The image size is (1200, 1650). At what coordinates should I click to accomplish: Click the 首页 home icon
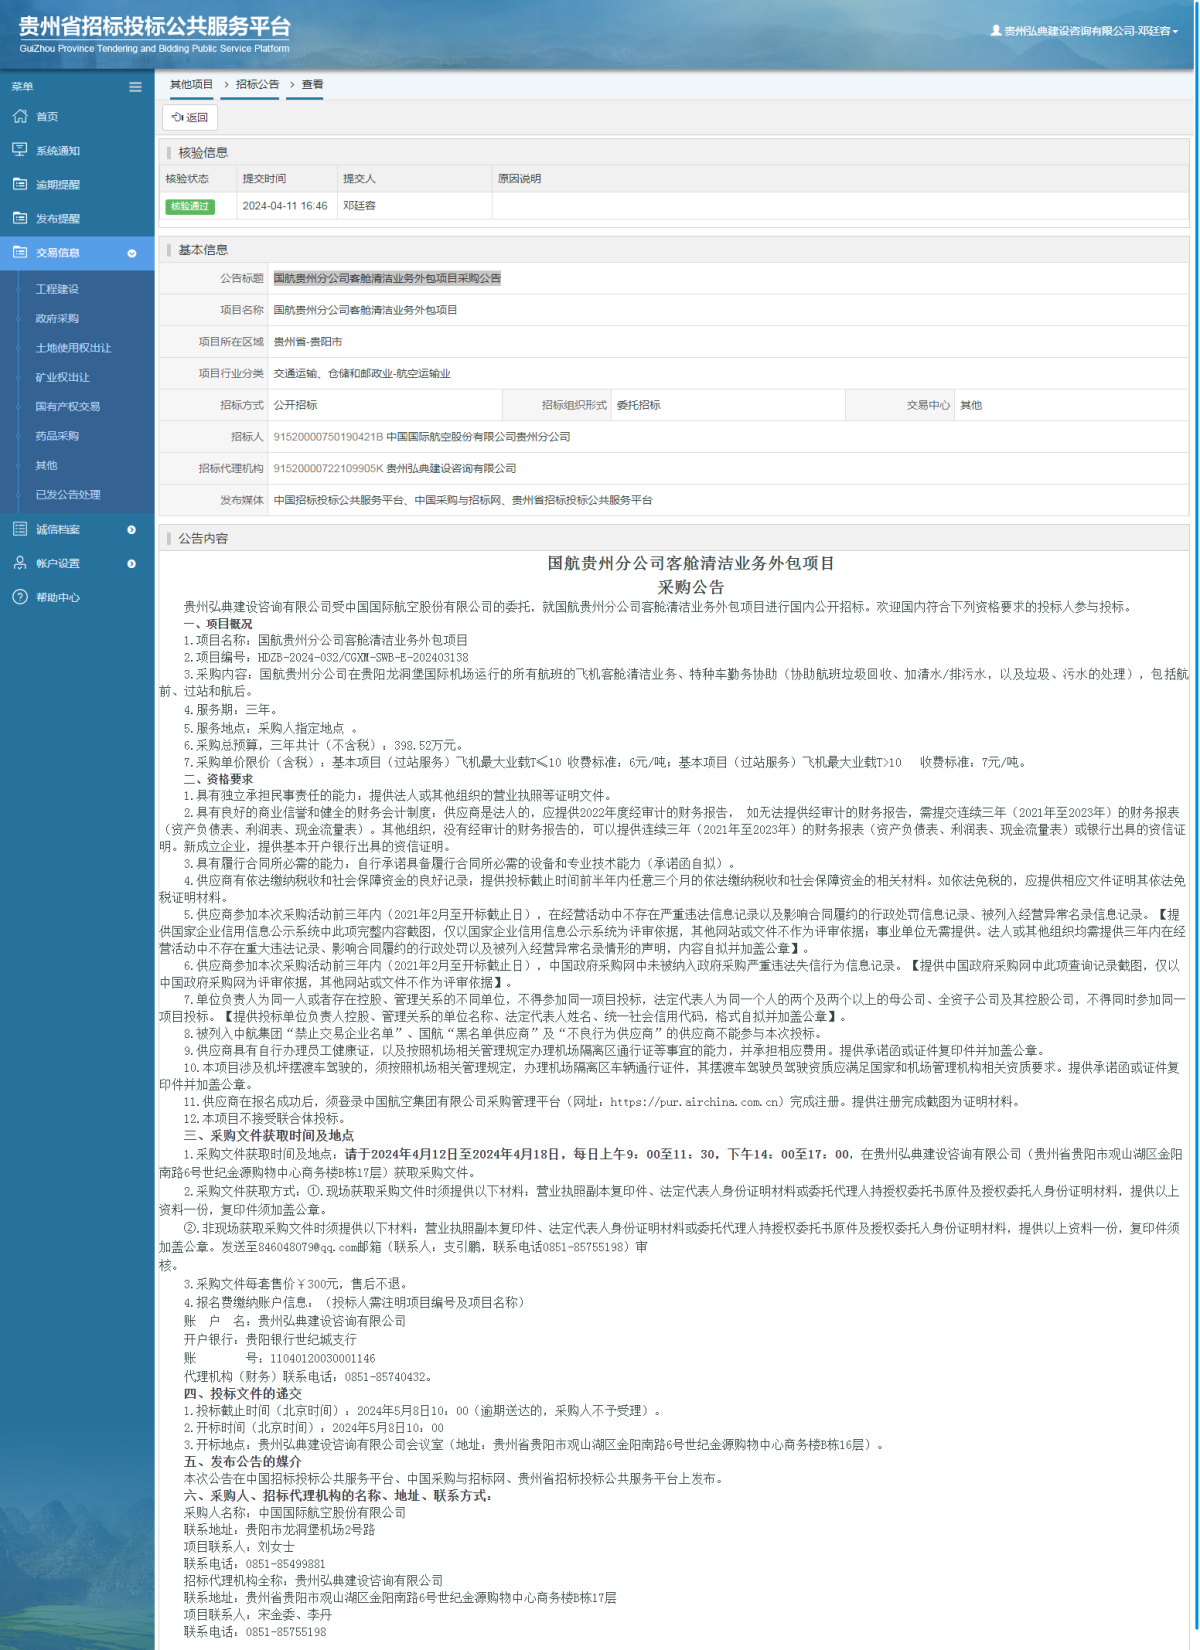[x=20, y=117]
